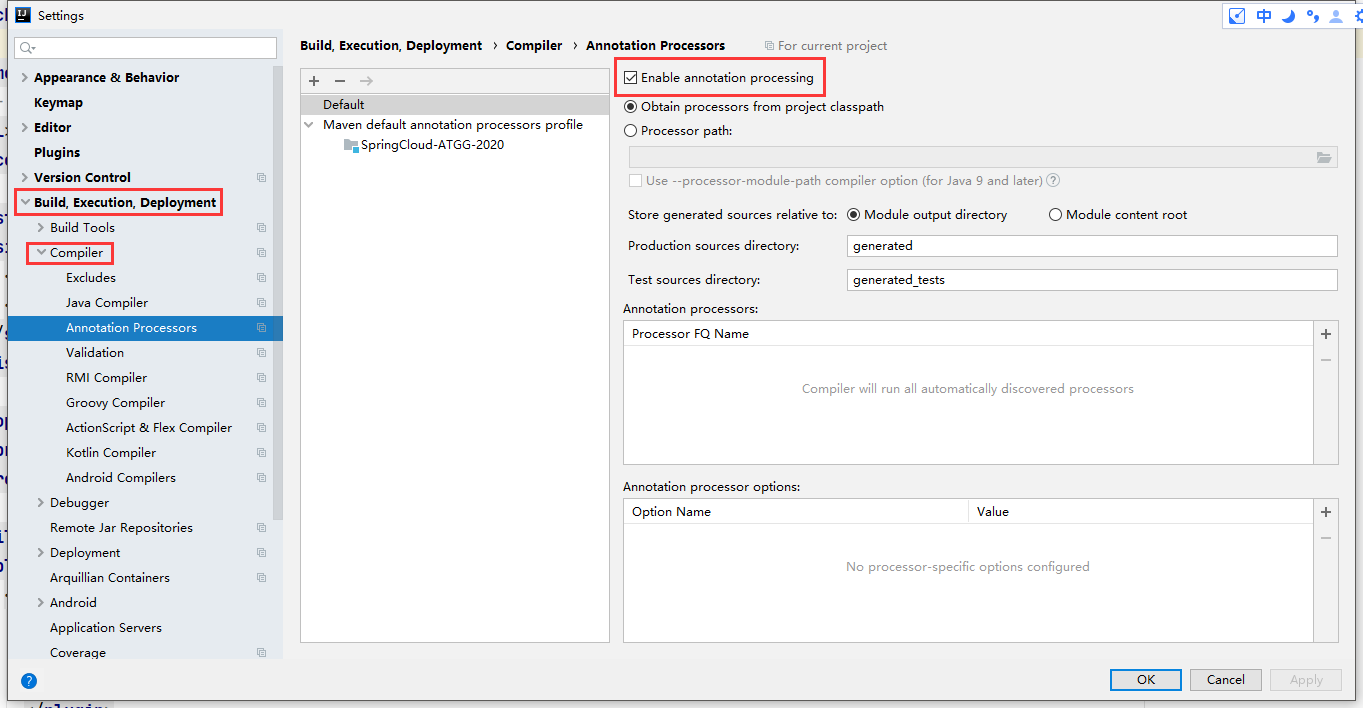This screenshot has width=1363, height=708.
Task: Expand the Appearance & Behavior section
Action: tap(25, 78)
